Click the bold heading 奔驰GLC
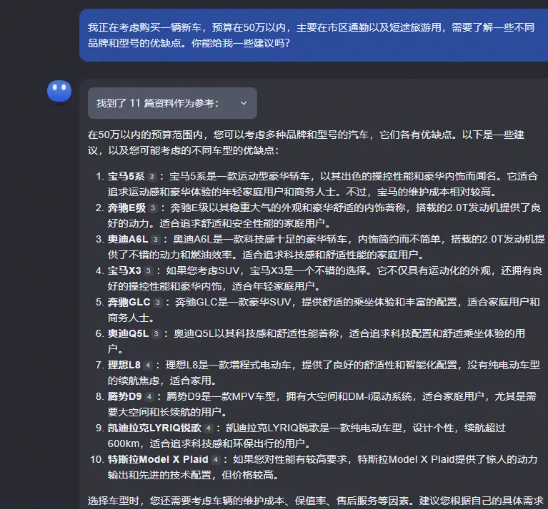 tap(129, 302)
